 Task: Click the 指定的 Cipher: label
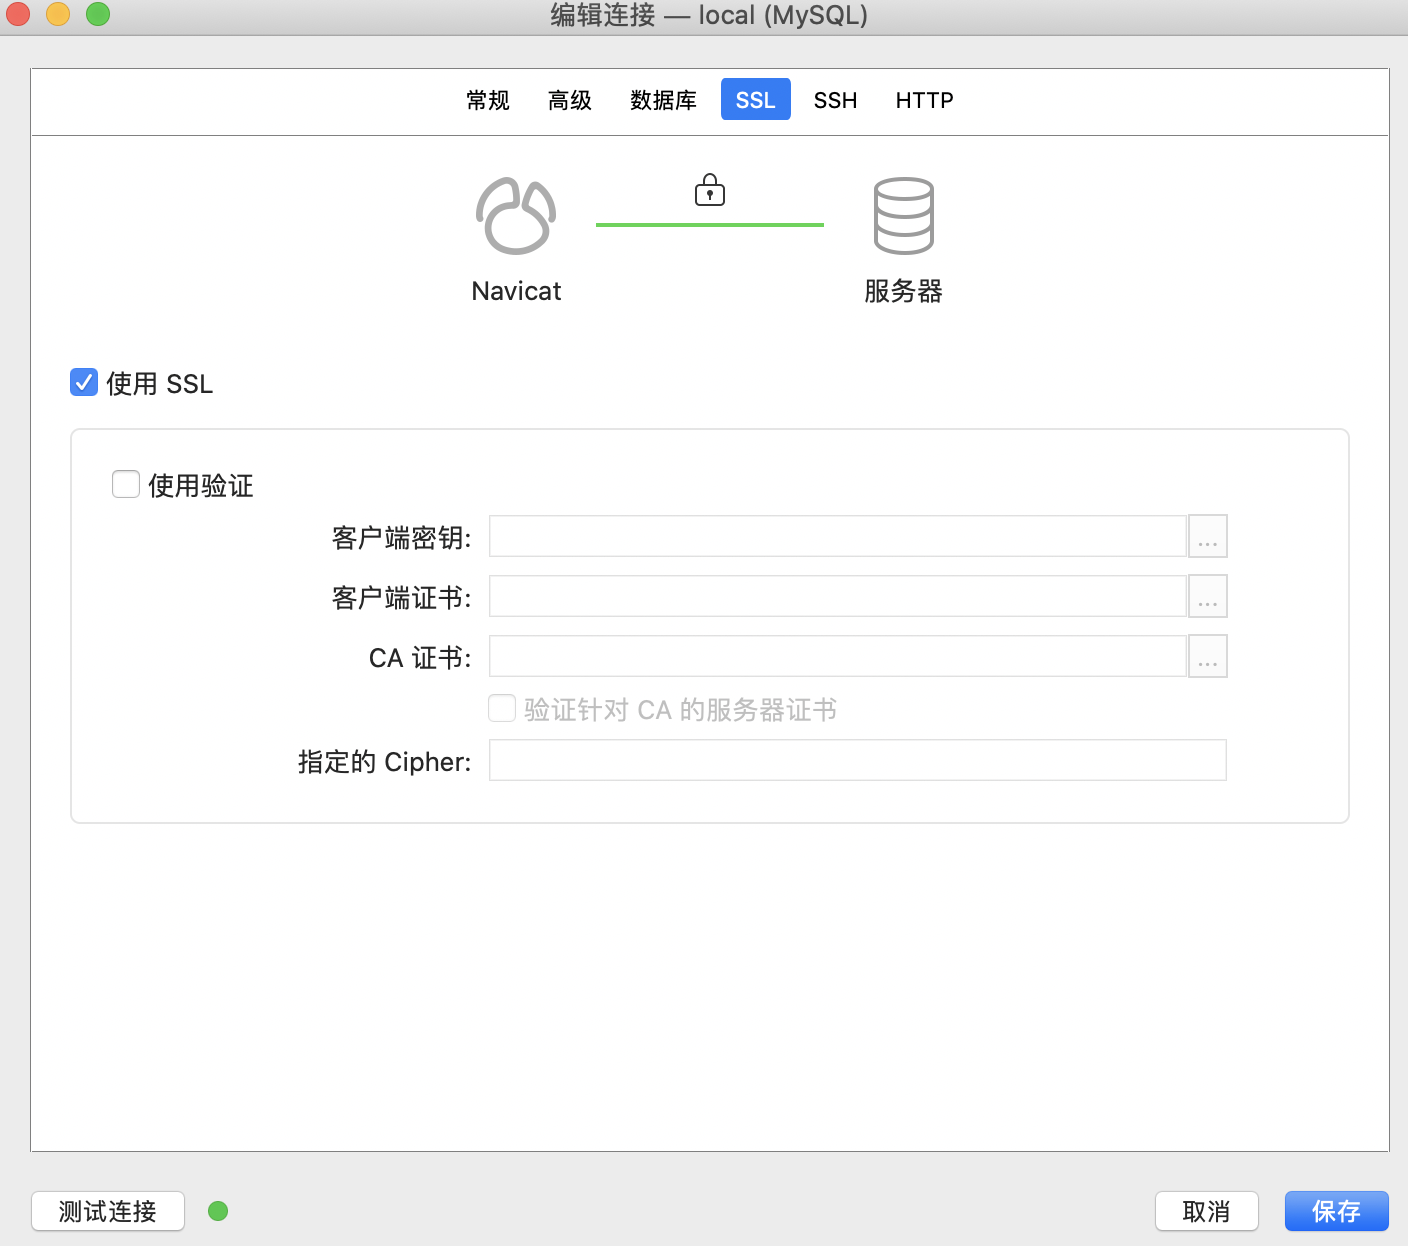pyautogui.click(x=385, y=762)
